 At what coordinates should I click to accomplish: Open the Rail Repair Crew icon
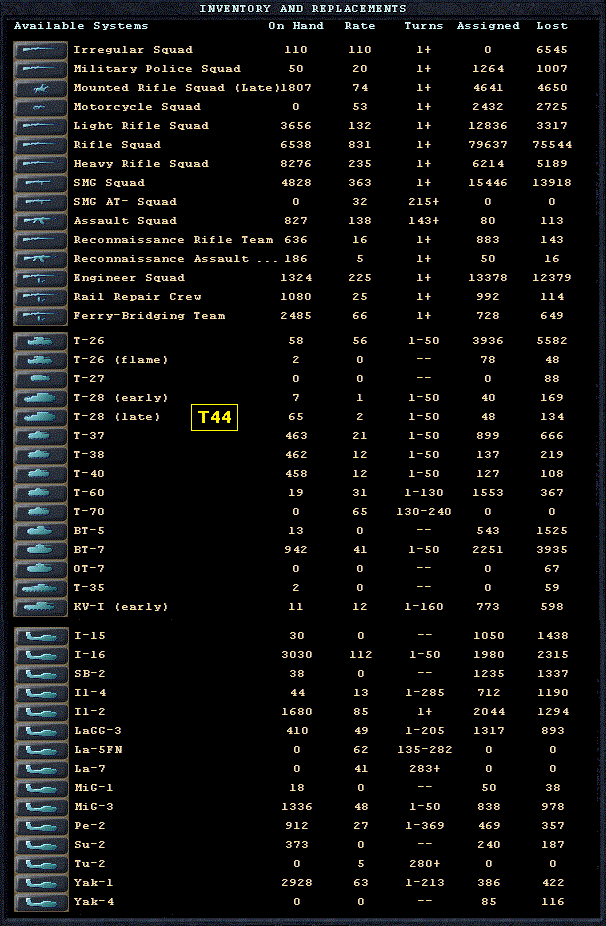coord(40,296)
